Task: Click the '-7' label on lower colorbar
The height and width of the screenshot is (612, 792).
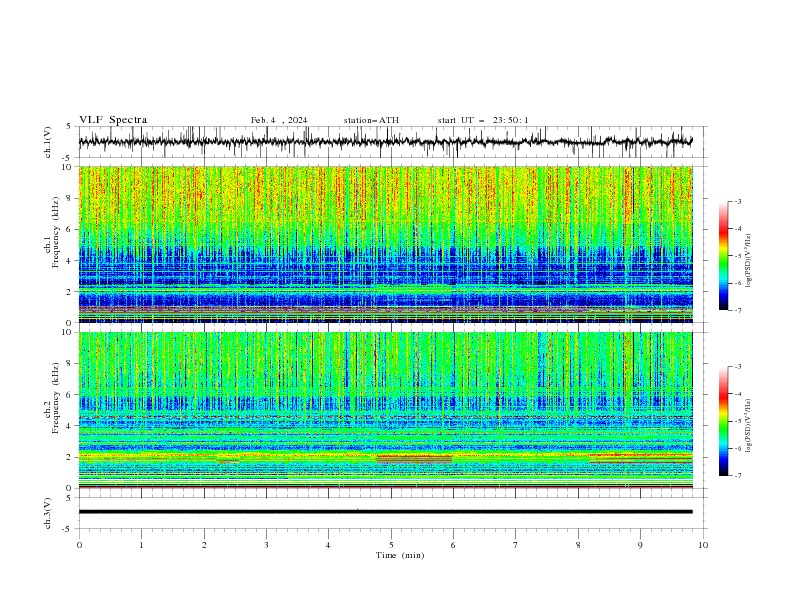Action: tap(737, 475)
